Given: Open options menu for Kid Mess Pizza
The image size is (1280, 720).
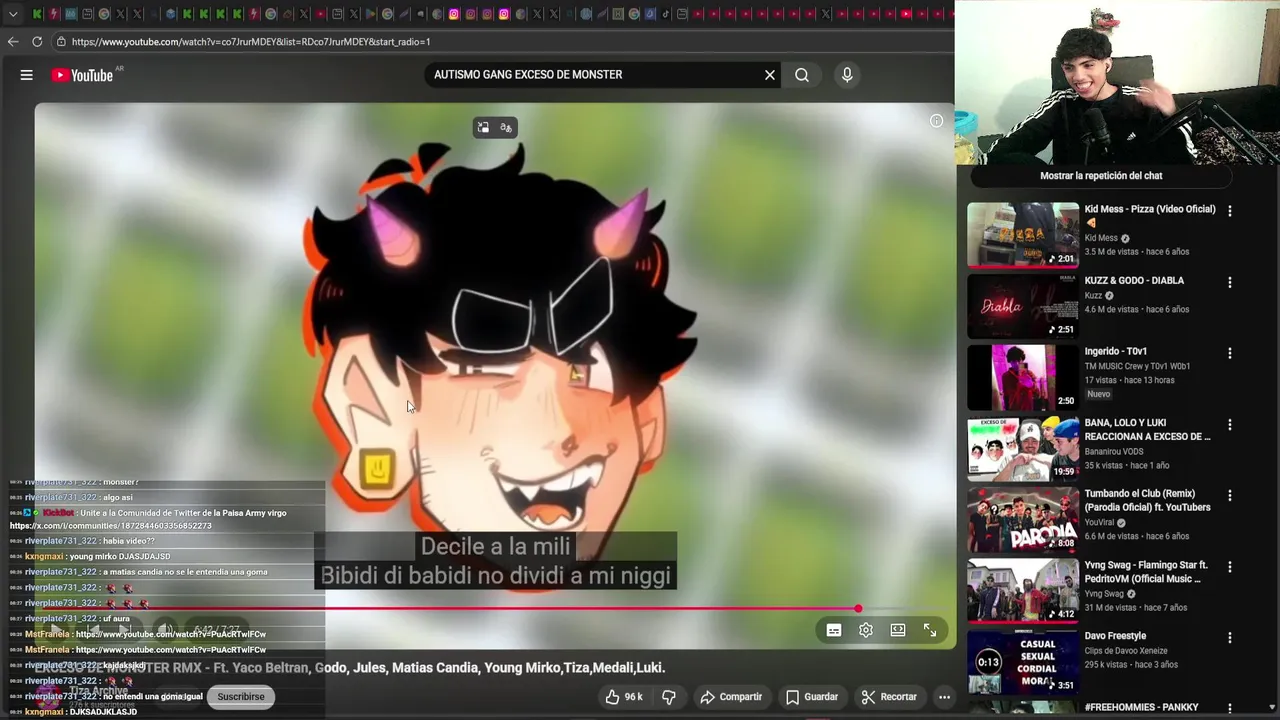Looking at the screenshot, I should [x=1230, y=211].
